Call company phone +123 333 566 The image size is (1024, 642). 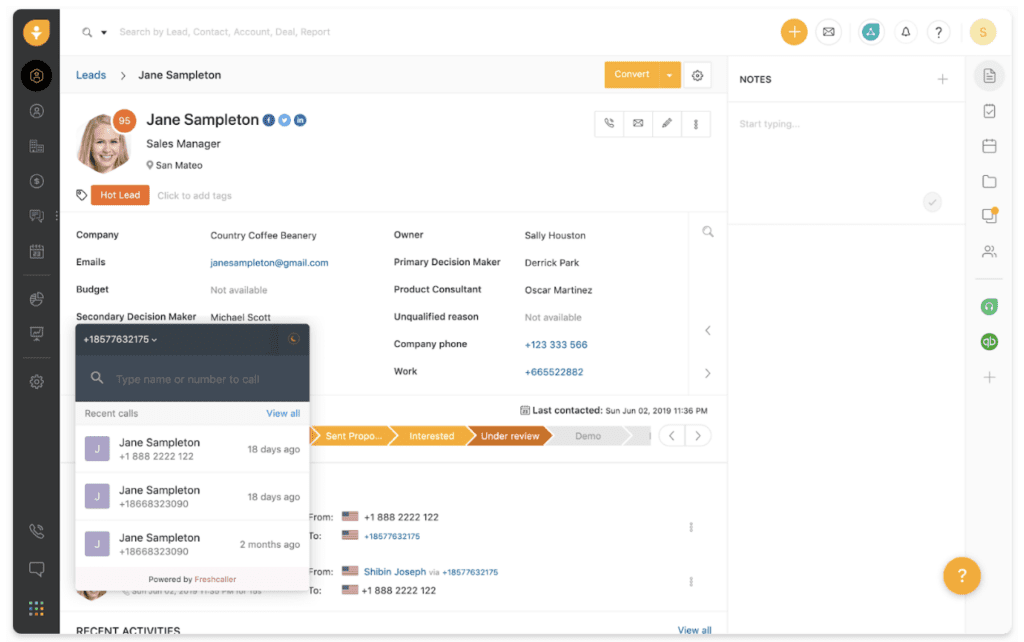(556, 345)
